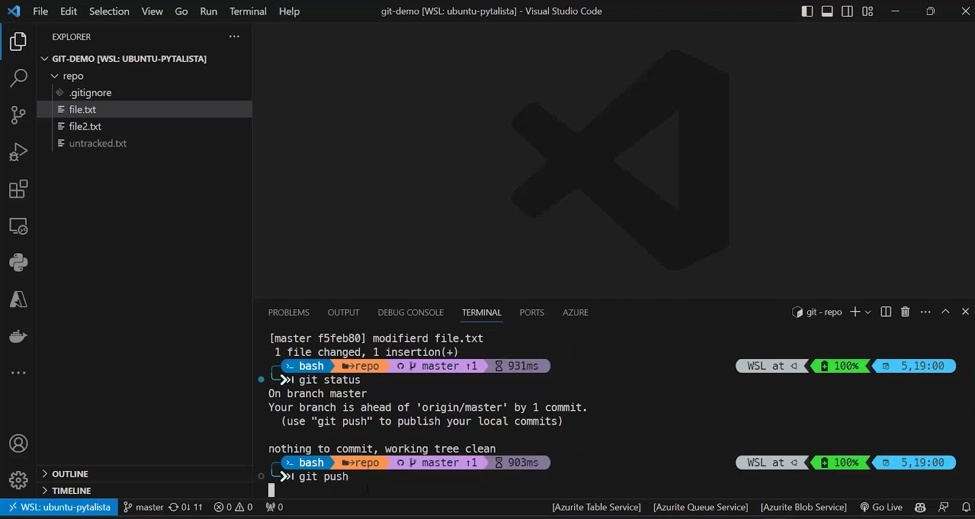
Task: Open Customize Layout icon
Action: [x=867, y=11]
